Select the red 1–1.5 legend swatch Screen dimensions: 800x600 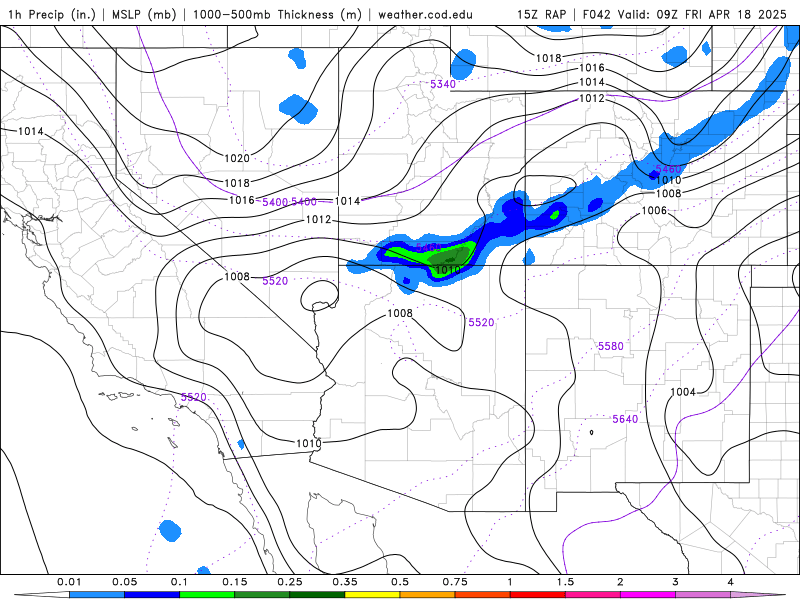pyautogui.click(x=538, y=595)
